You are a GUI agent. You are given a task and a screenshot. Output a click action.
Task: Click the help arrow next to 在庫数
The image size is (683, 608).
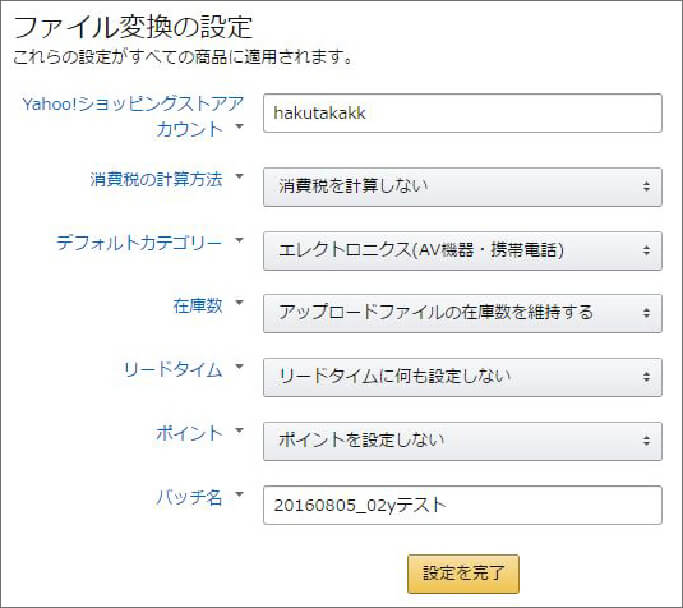tap(238, 305)
